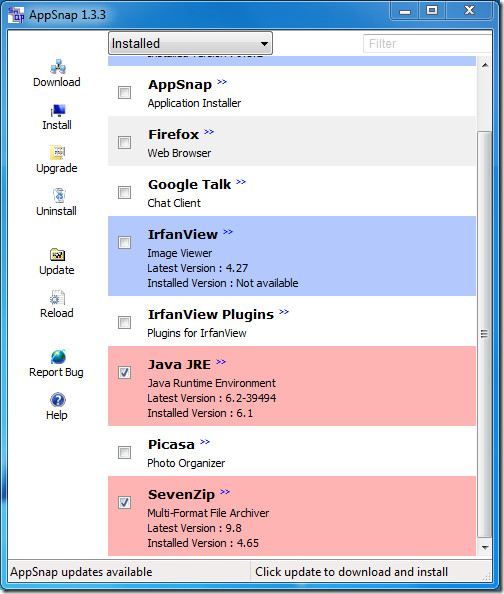Click the Update database icon
This screenshot has width=504, height=594.
pyautogui.click(x=58, y=255)
